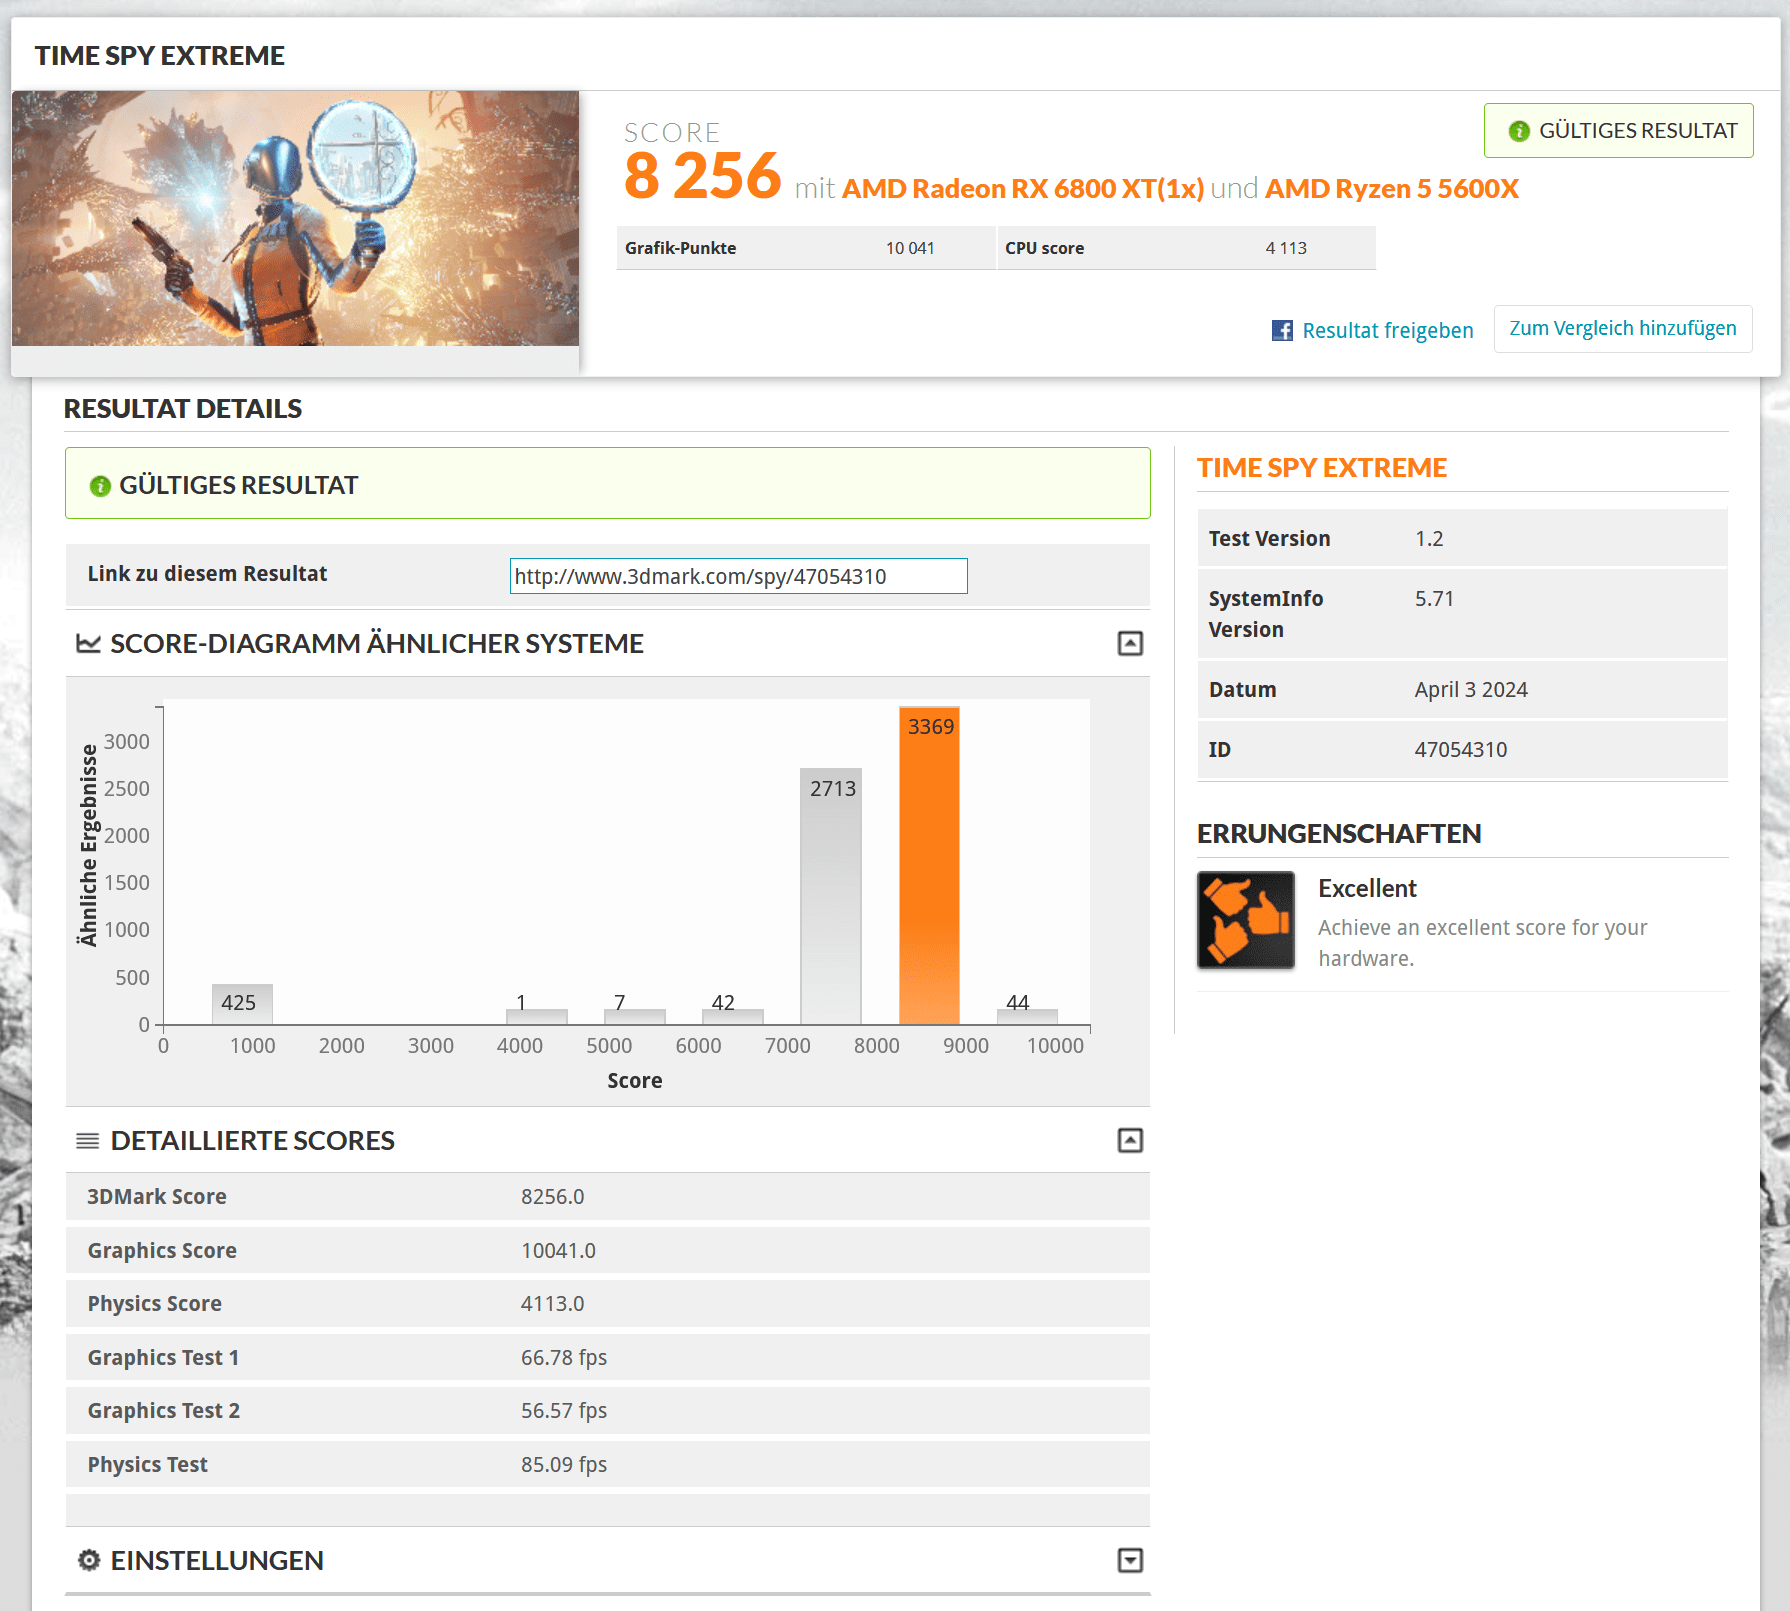Viewport: 1790px width, 1611px height.
Task: Click the Excellent achievement title
Action: coord(1367,889)
